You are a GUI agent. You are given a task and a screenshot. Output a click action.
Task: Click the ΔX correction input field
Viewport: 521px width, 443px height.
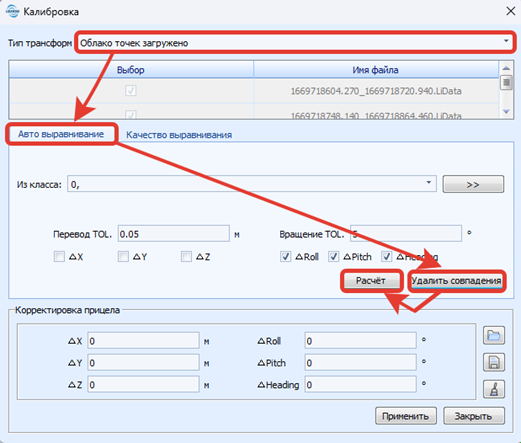tap(143, 341)
